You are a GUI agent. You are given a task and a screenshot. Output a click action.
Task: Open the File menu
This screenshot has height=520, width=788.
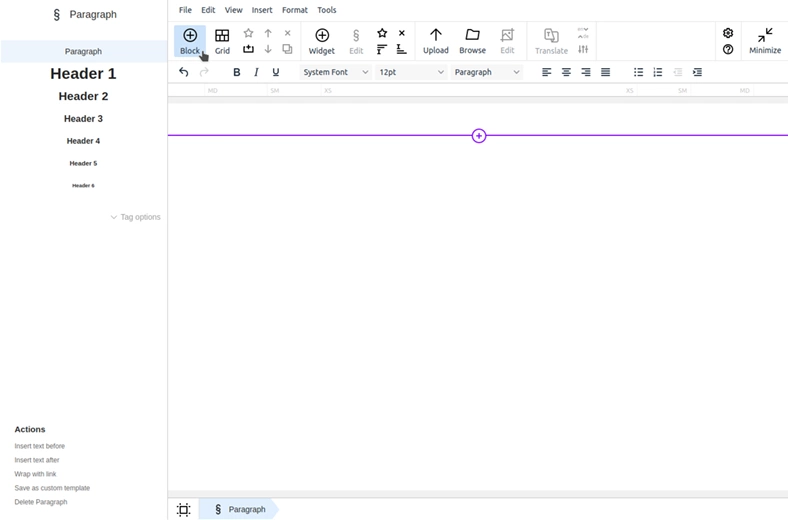coord(185,10)
